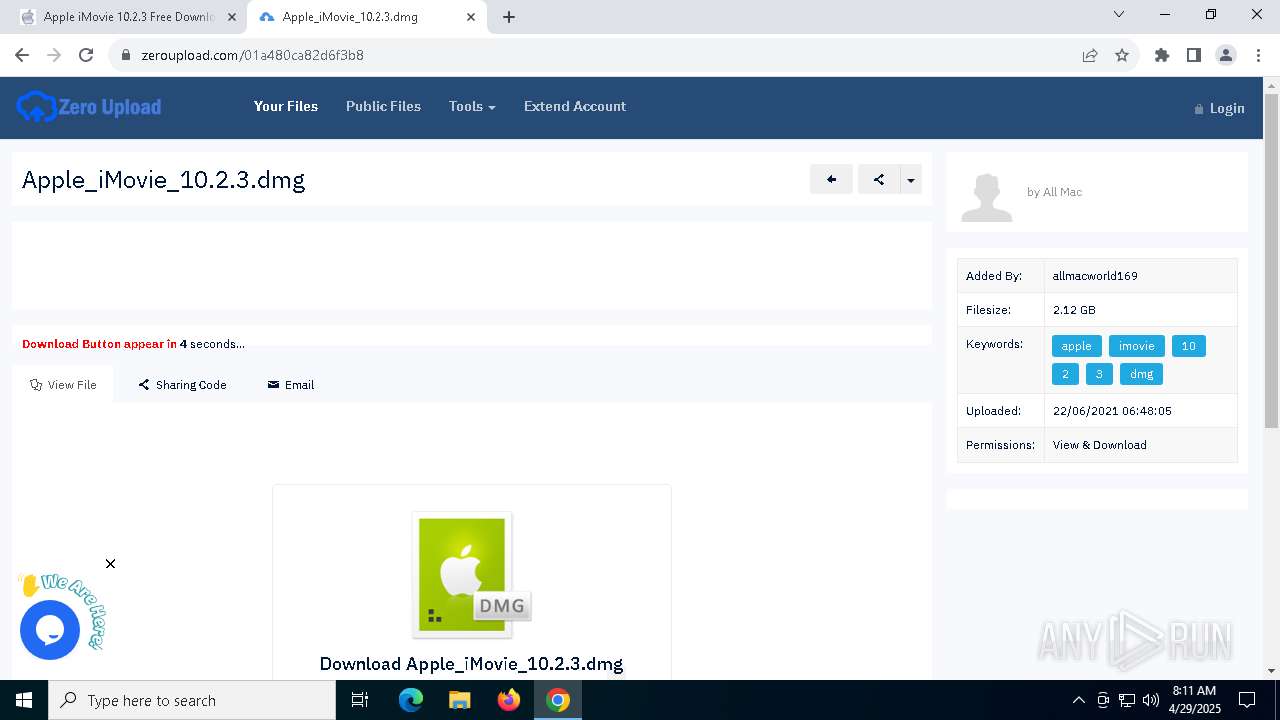Go back with browser back arrow

coord(22,55)
